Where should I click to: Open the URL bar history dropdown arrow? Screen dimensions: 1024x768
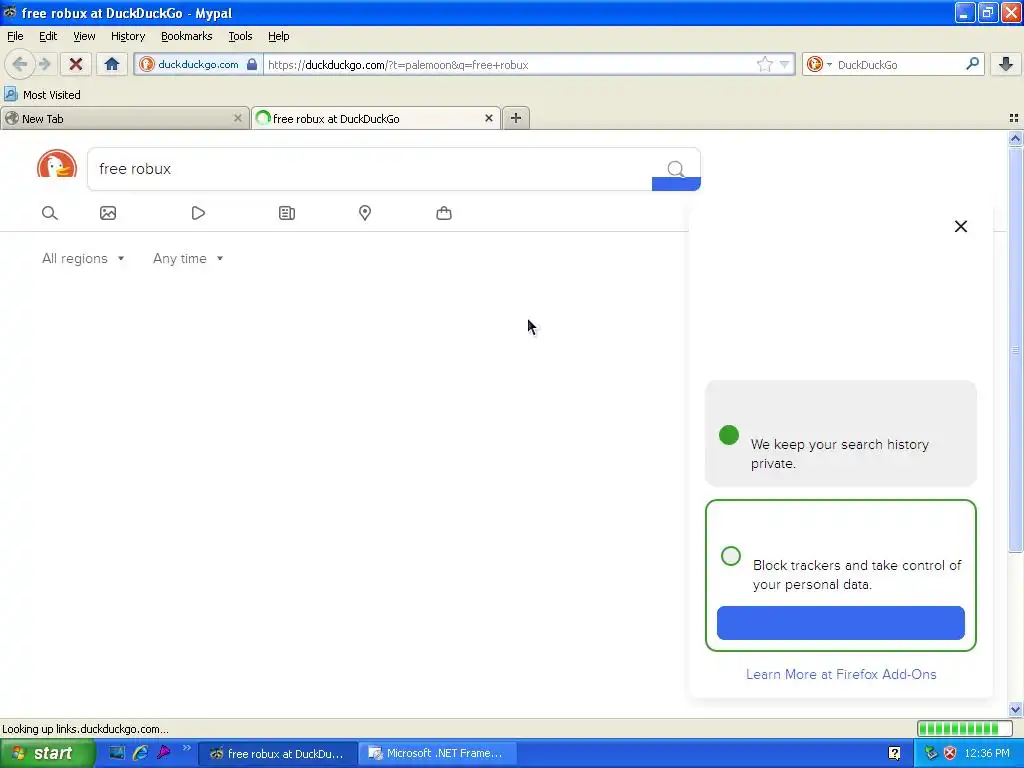coord(784,64)
